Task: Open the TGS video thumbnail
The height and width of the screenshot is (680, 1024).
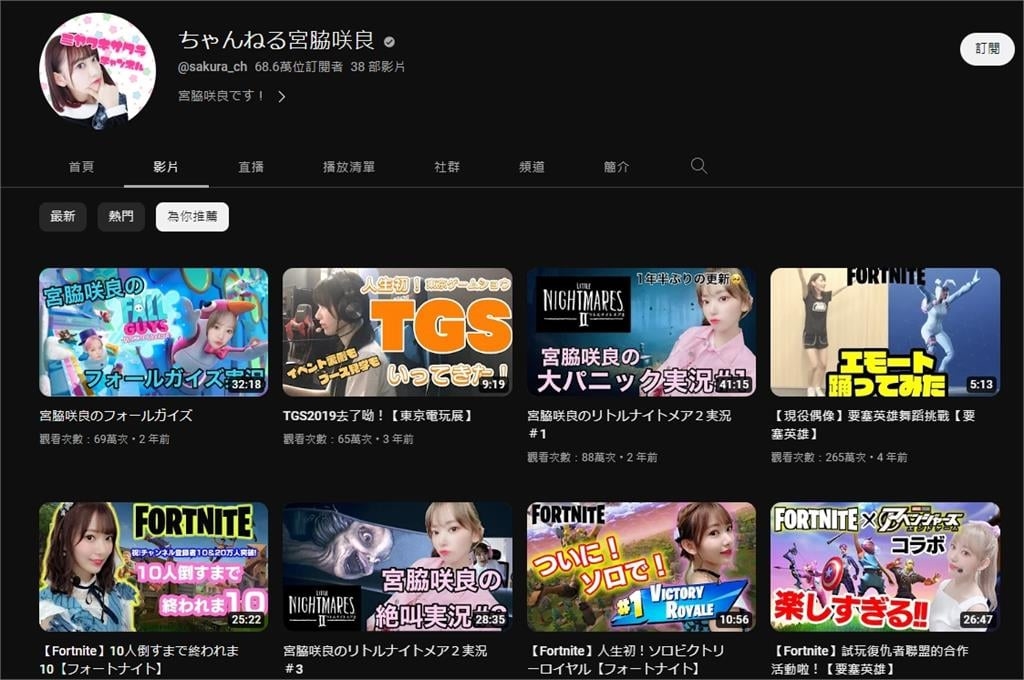Action: pos(397,332)
